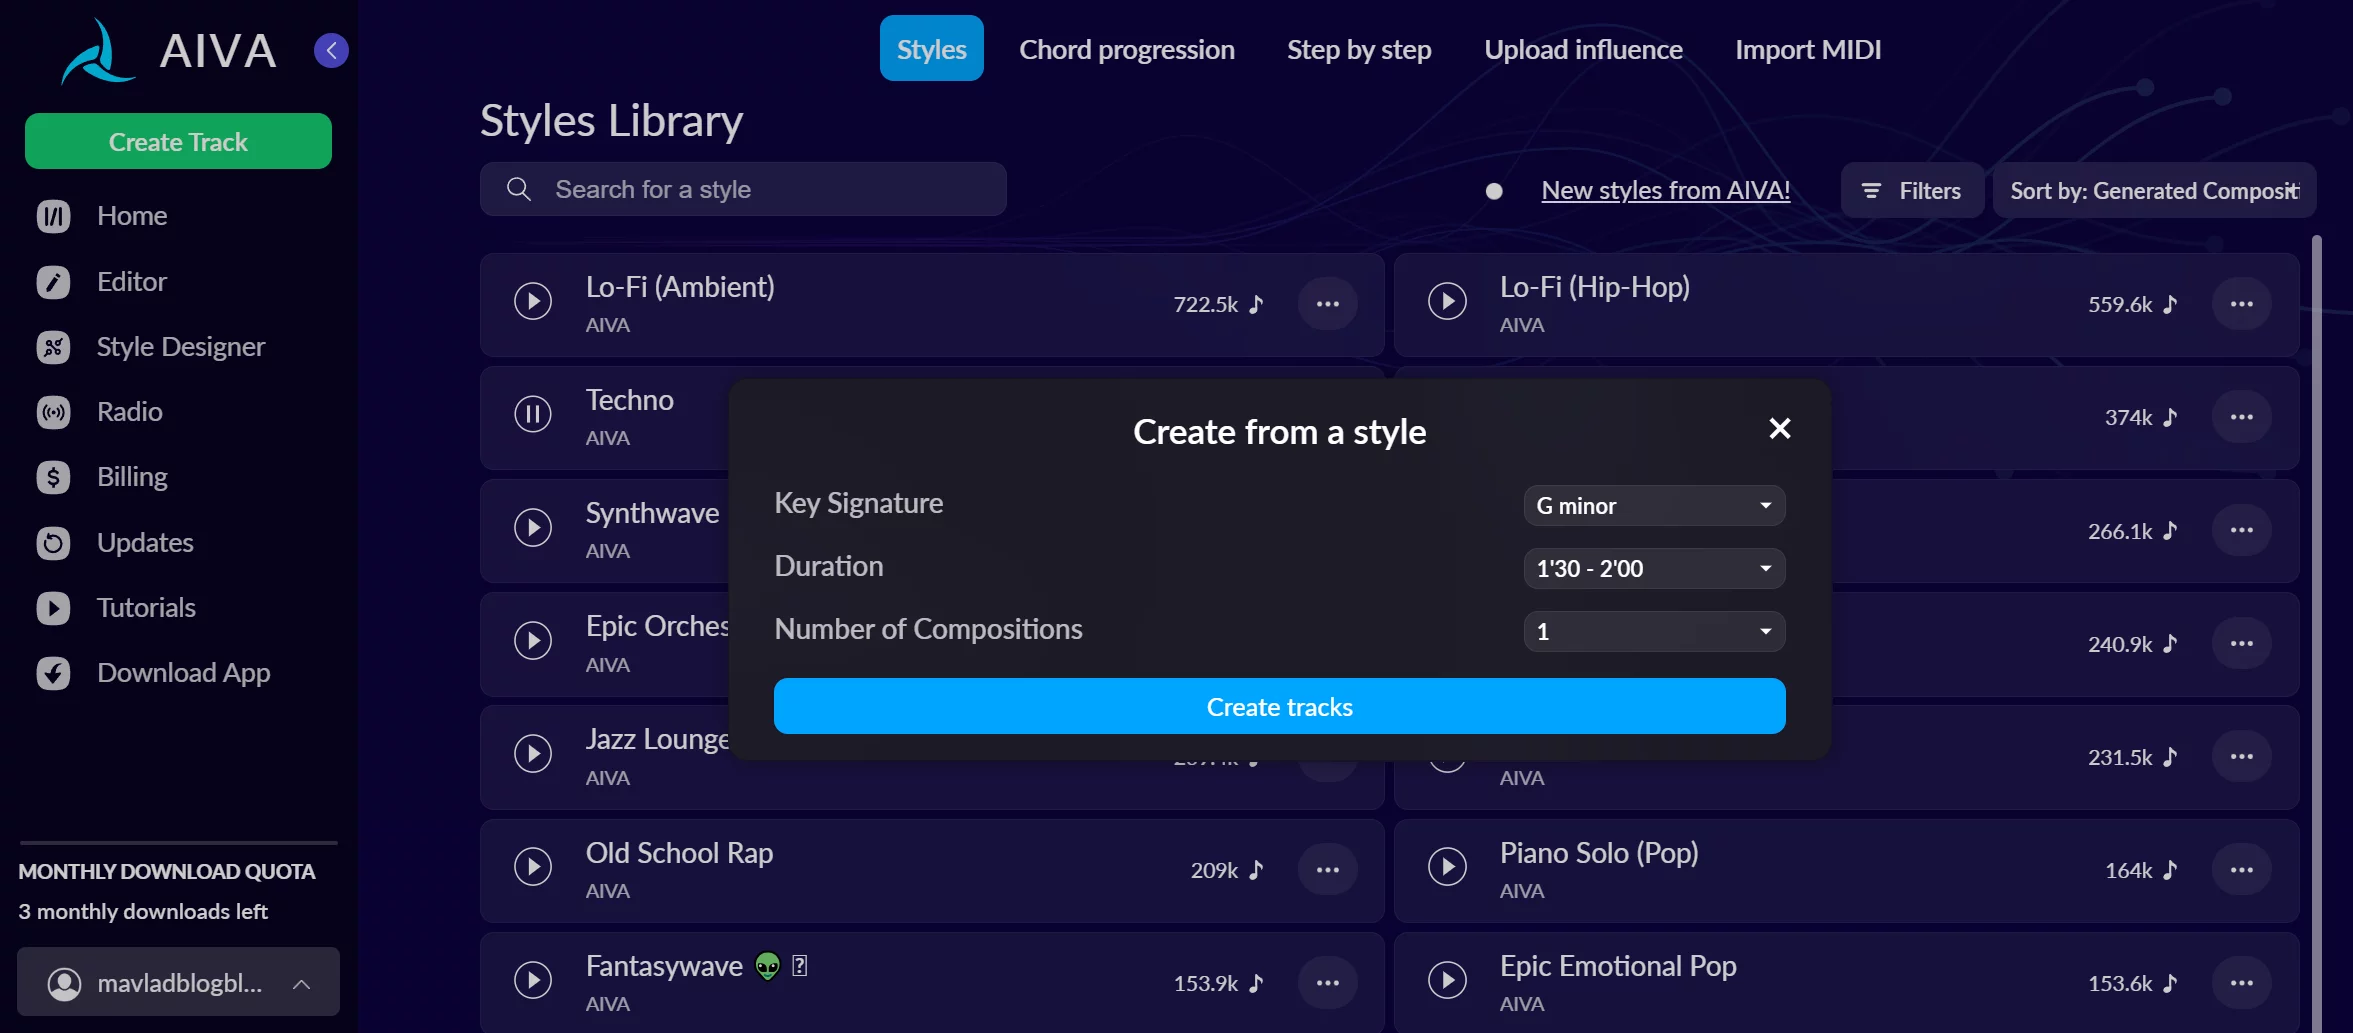Play the Synthwave style preview
Screen dimensions: 2353x1033
533,527
